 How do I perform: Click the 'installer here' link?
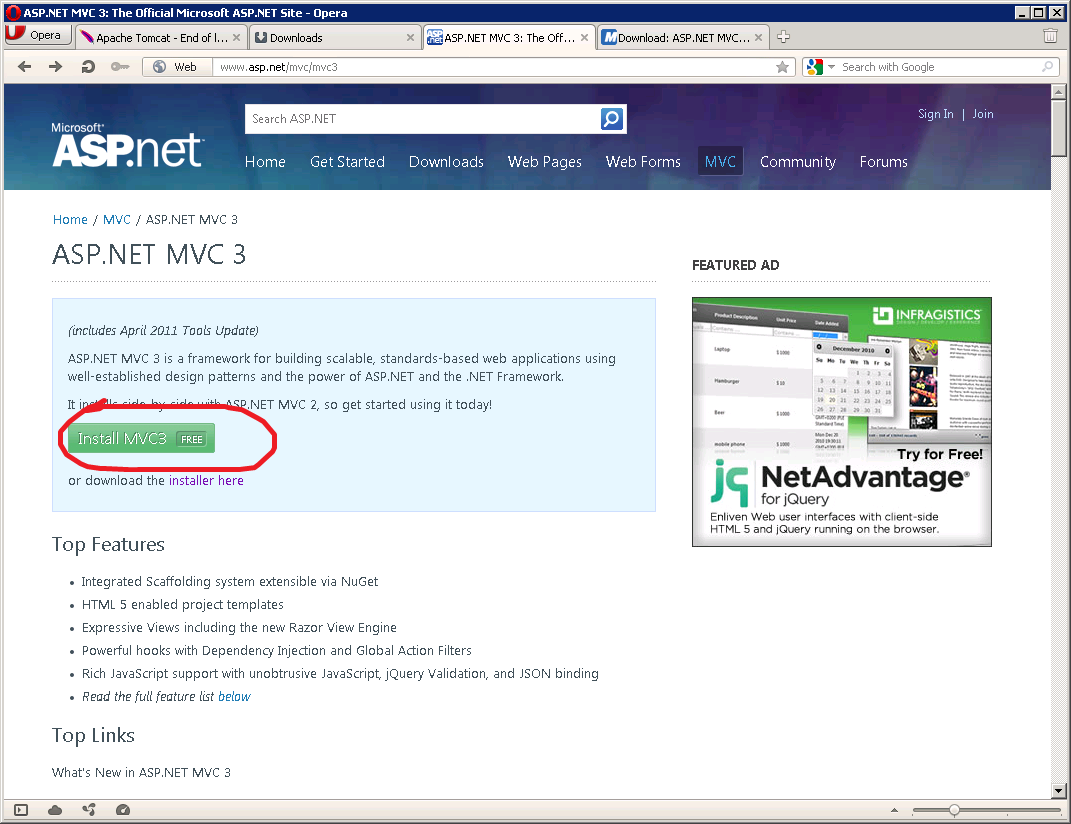(206, 480)
